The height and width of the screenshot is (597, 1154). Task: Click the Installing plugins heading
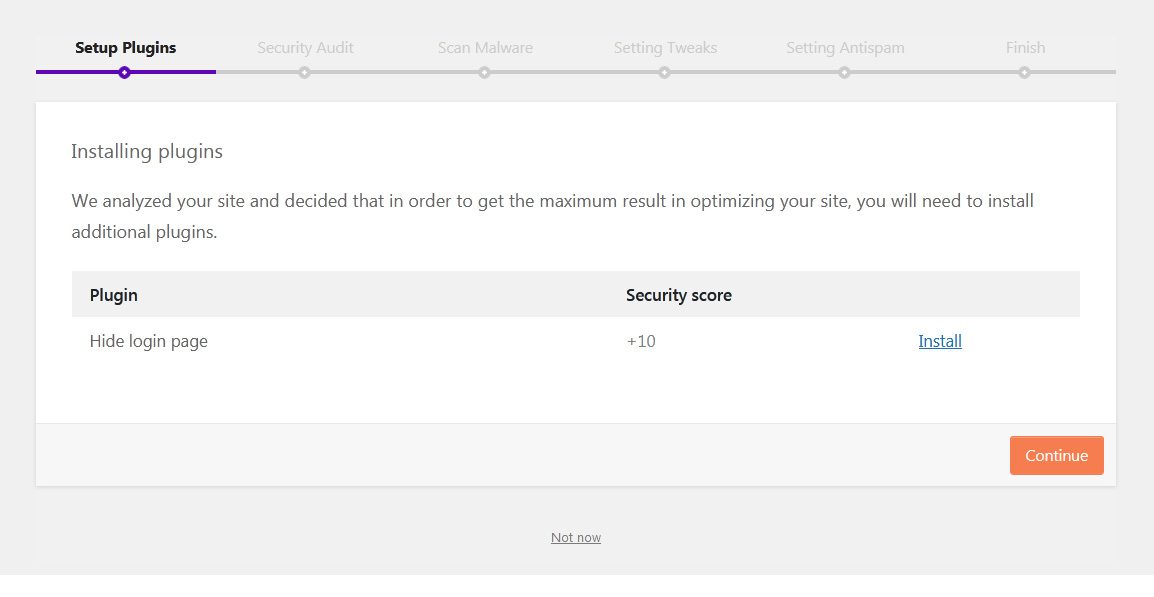(x=147, y=152)
